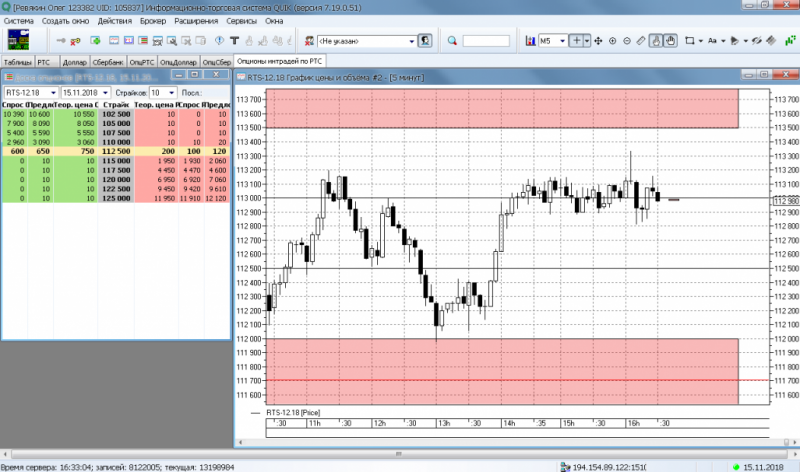Click the zoom out circle-minus icon

coord(627,41)
